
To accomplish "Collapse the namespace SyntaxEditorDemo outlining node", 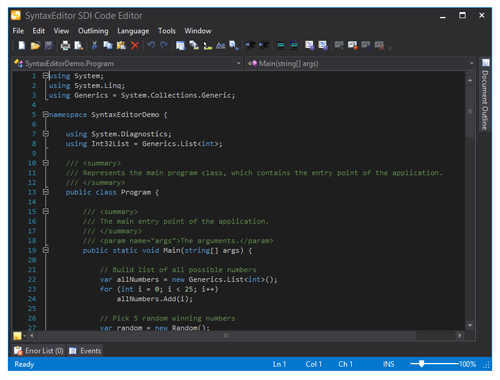I will coord(46,114).
